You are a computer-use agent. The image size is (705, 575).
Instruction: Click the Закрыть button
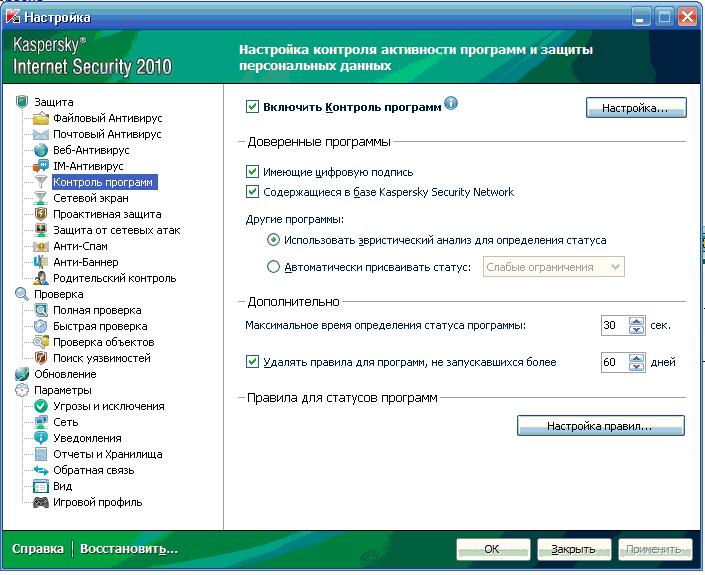(574, 549)
